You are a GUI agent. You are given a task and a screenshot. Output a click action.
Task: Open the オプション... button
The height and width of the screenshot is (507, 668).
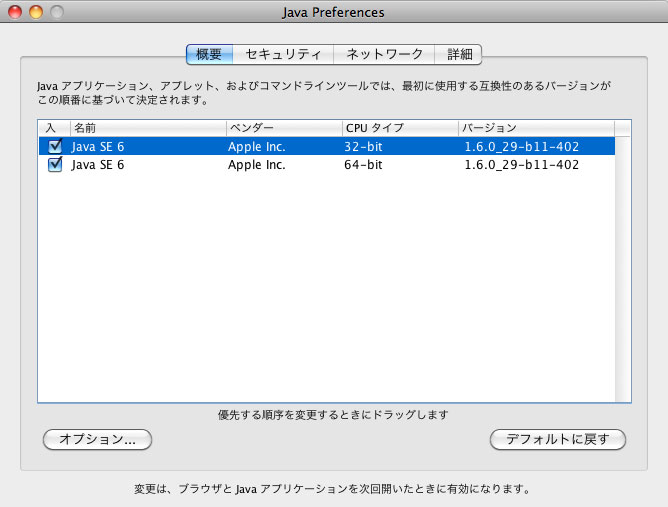tap(97, 439)
